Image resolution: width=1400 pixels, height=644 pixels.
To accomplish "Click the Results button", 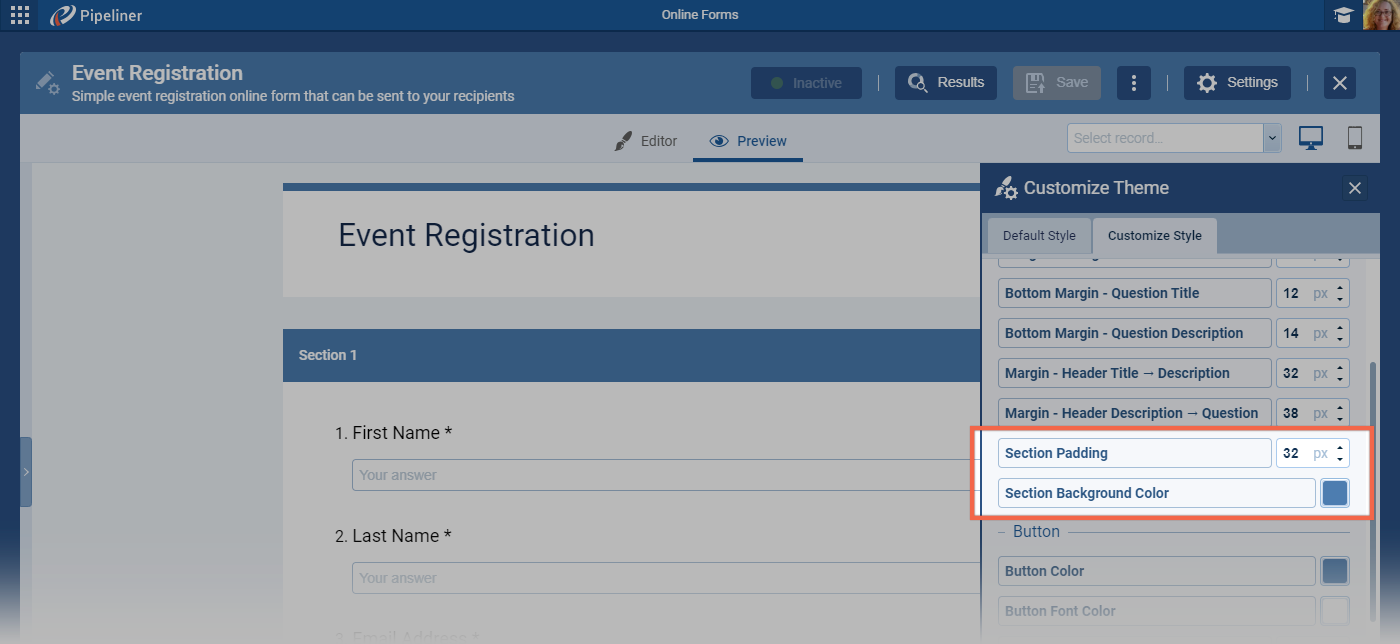I will click(946, 83).
